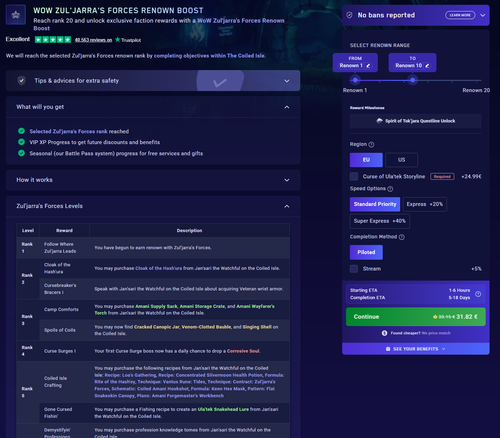Tick the Curse of Ula'tek Storyline checkbox
Image resolution: width=500 pixels, height=438 pixels.
[x=354, y=176]
